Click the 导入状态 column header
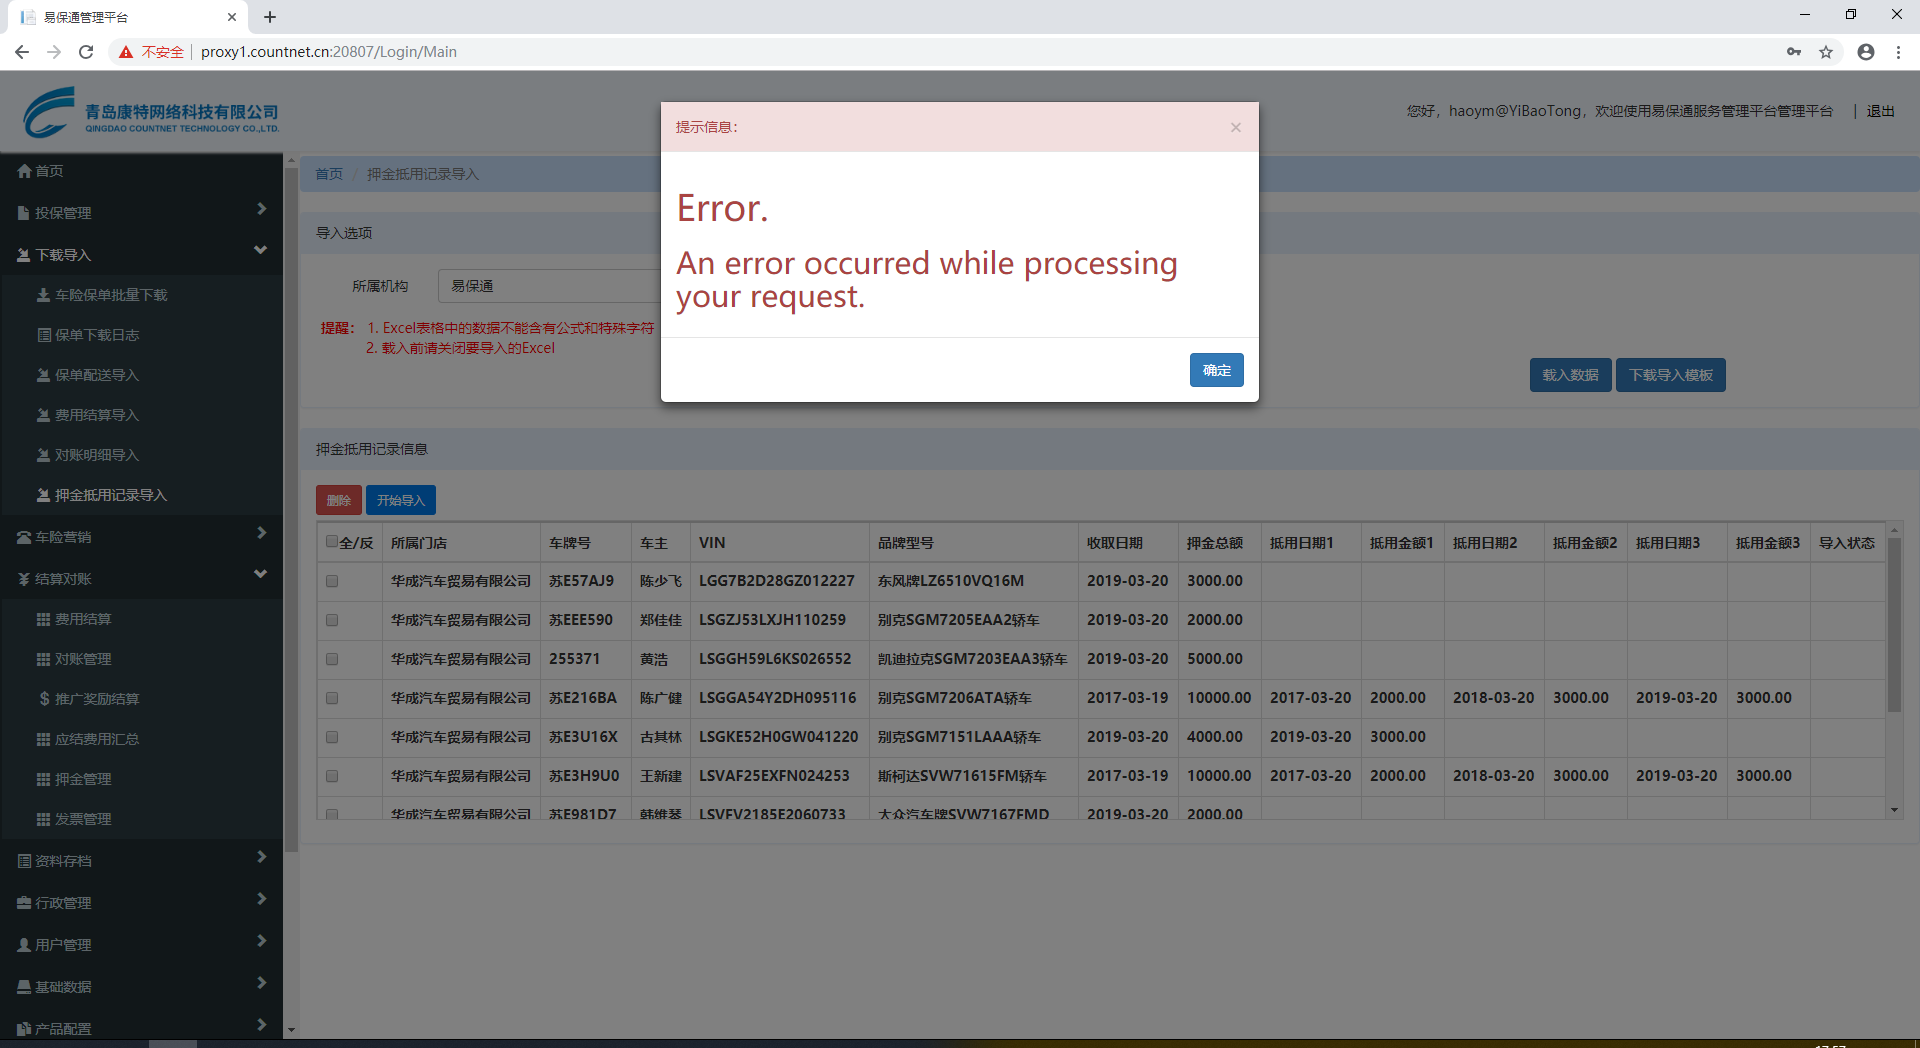The height and width of the screenshot is (1048, 1920). [x=1847, y=543]
